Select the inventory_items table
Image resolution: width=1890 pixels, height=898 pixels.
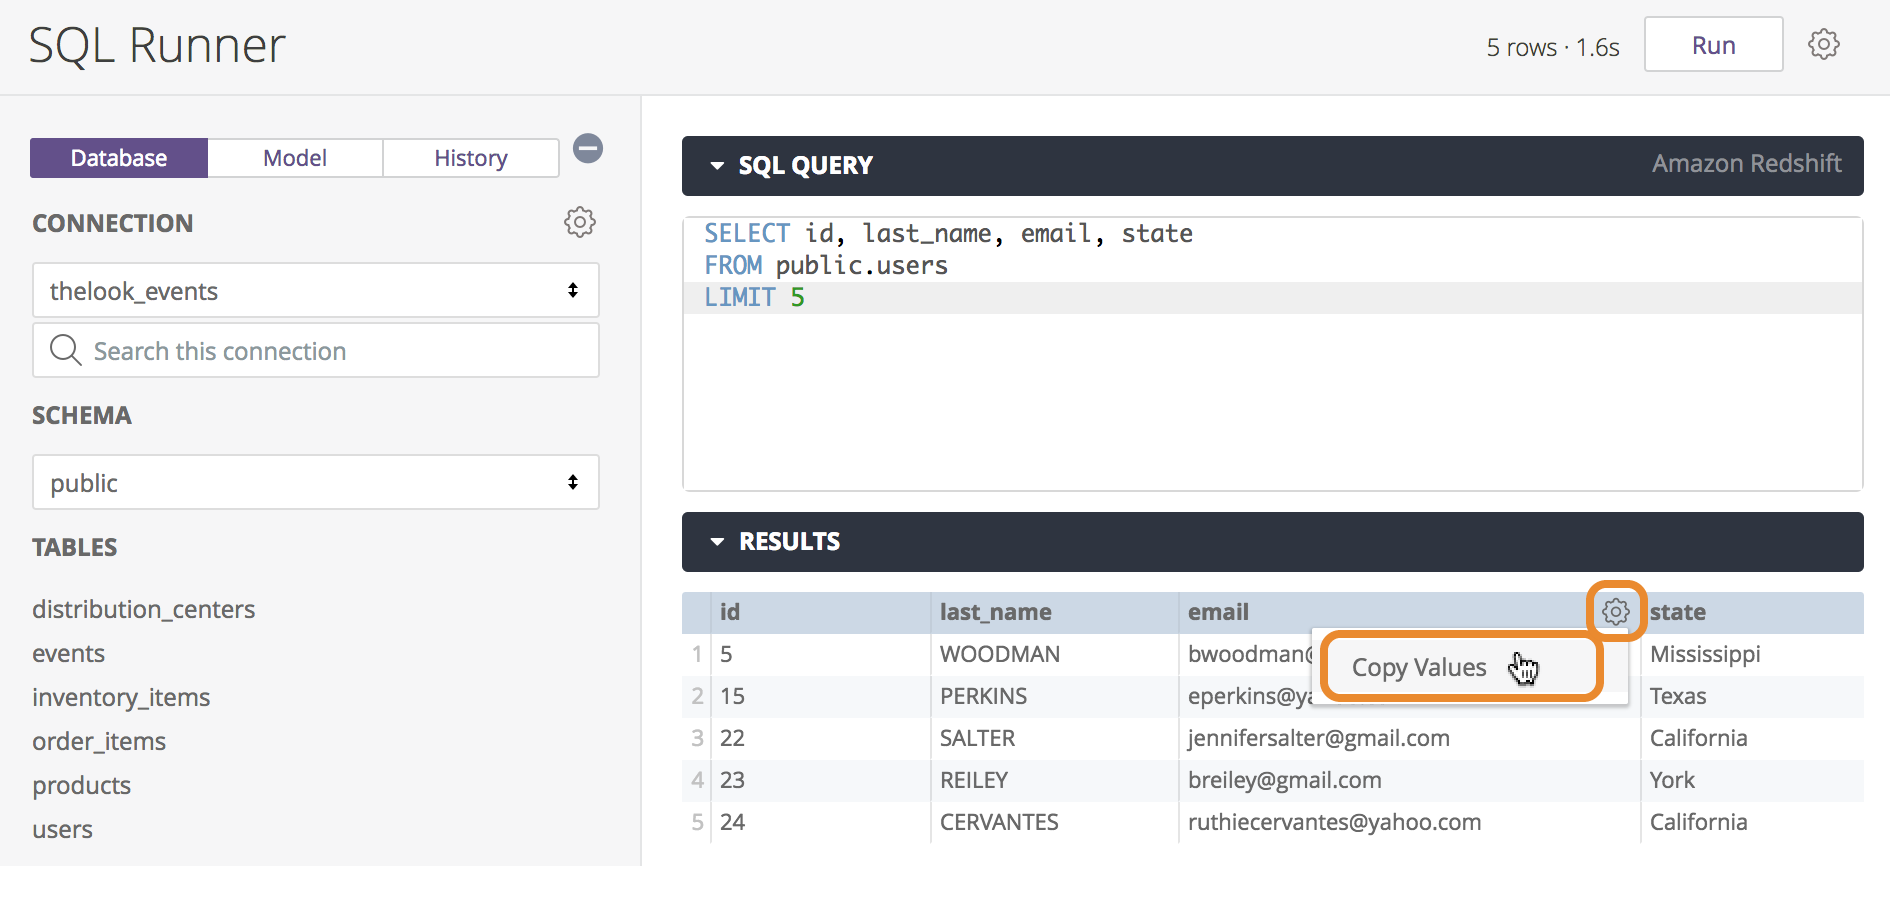click(121, 697)
